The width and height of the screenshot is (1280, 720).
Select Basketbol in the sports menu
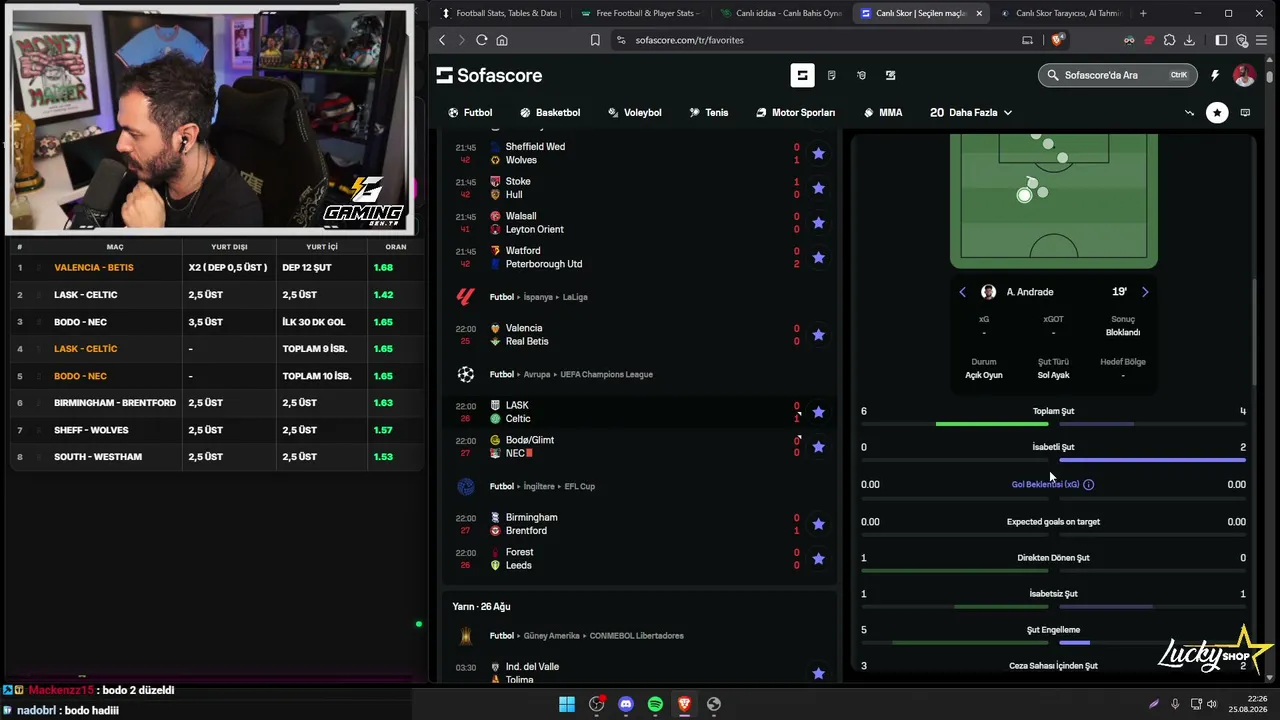point(550,113)
